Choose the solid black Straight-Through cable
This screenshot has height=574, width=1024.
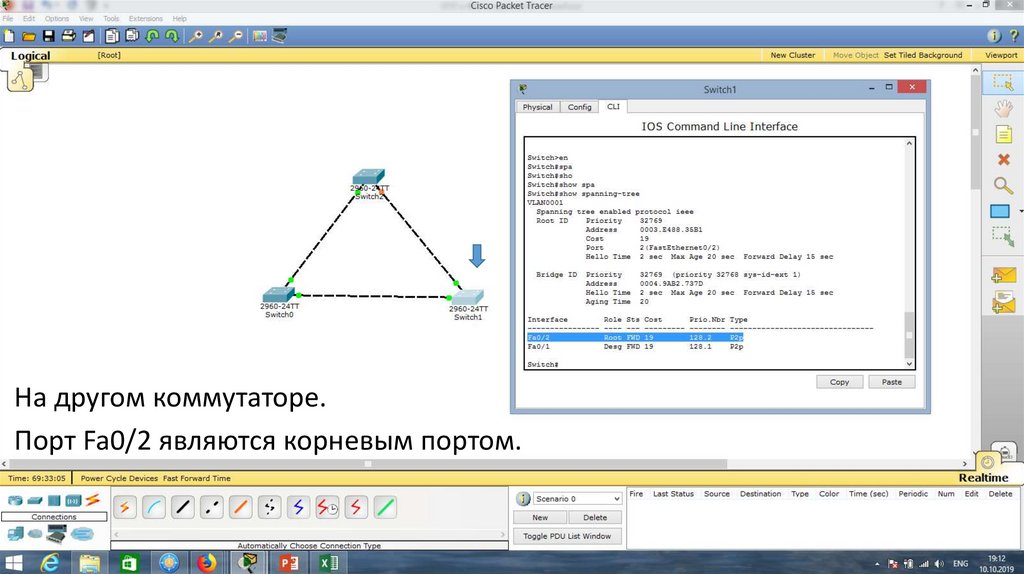(182, 507)
